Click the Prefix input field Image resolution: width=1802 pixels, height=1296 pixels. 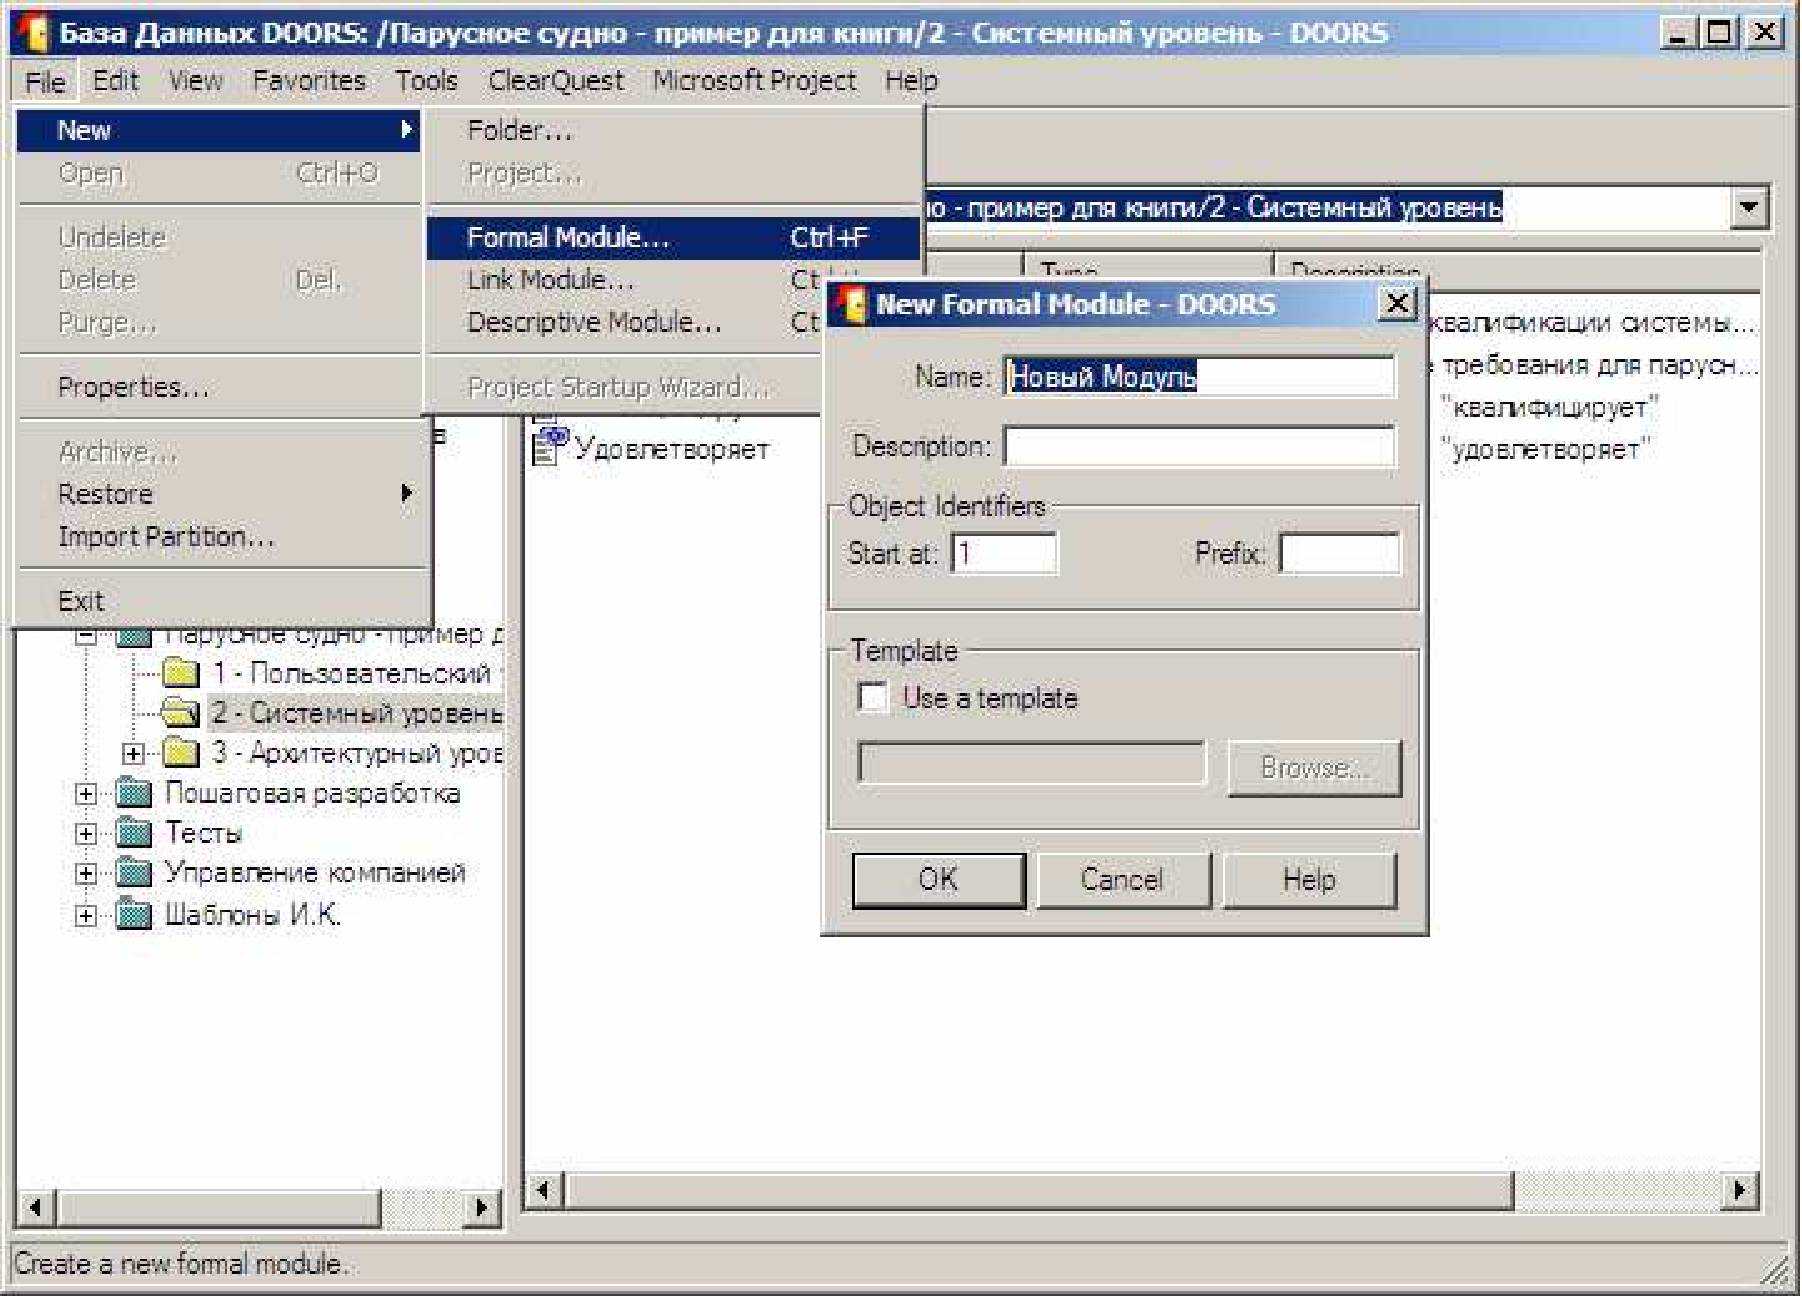click(1339, 553)
